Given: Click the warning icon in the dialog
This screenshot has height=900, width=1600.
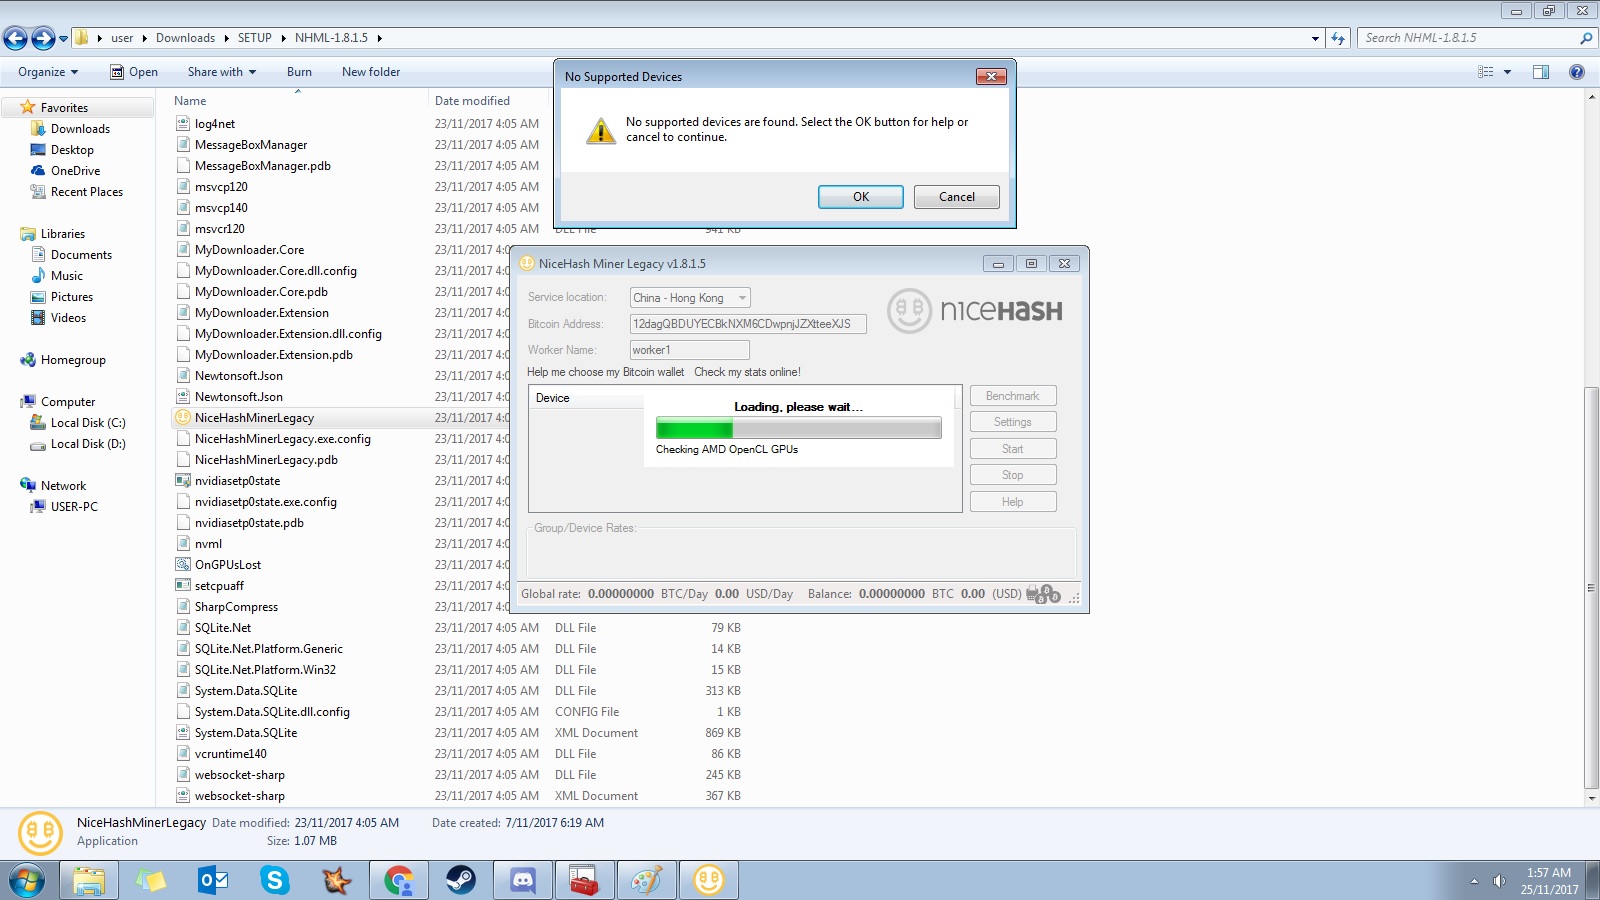Looking at the screenshot, I should click(x=600, y=130).
